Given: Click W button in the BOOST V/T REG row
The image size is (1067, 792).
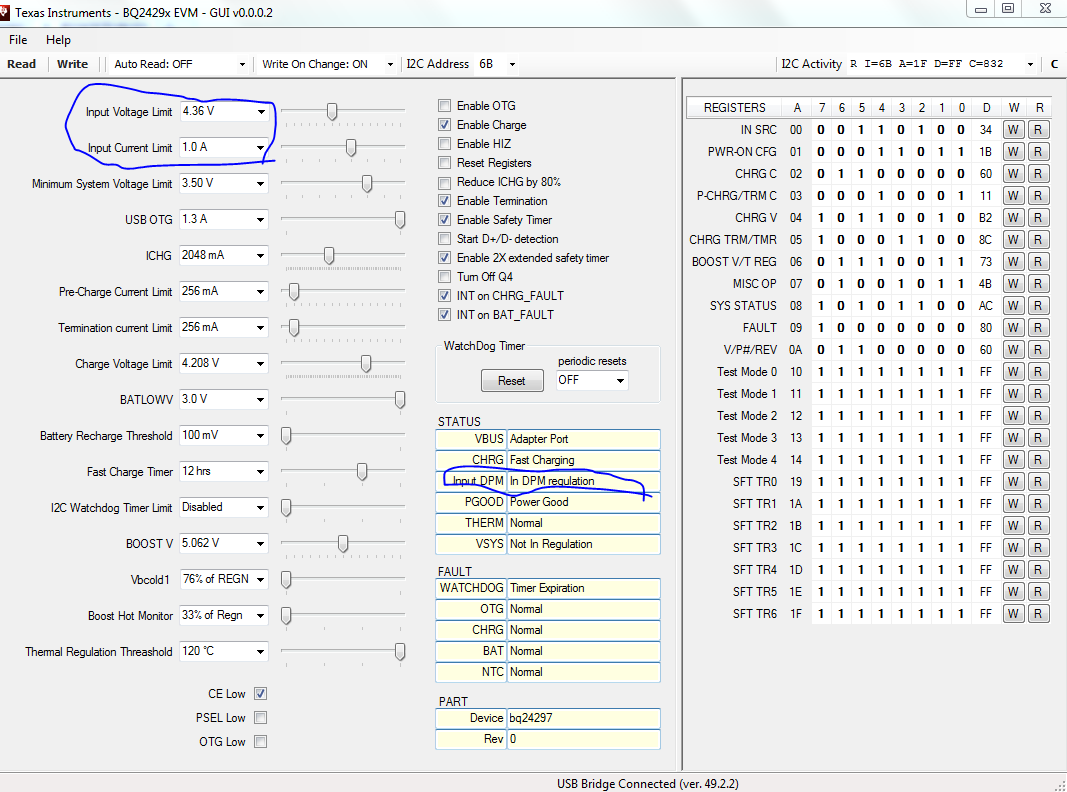Looking at the screenshot, I should (x=1013, y=262).
